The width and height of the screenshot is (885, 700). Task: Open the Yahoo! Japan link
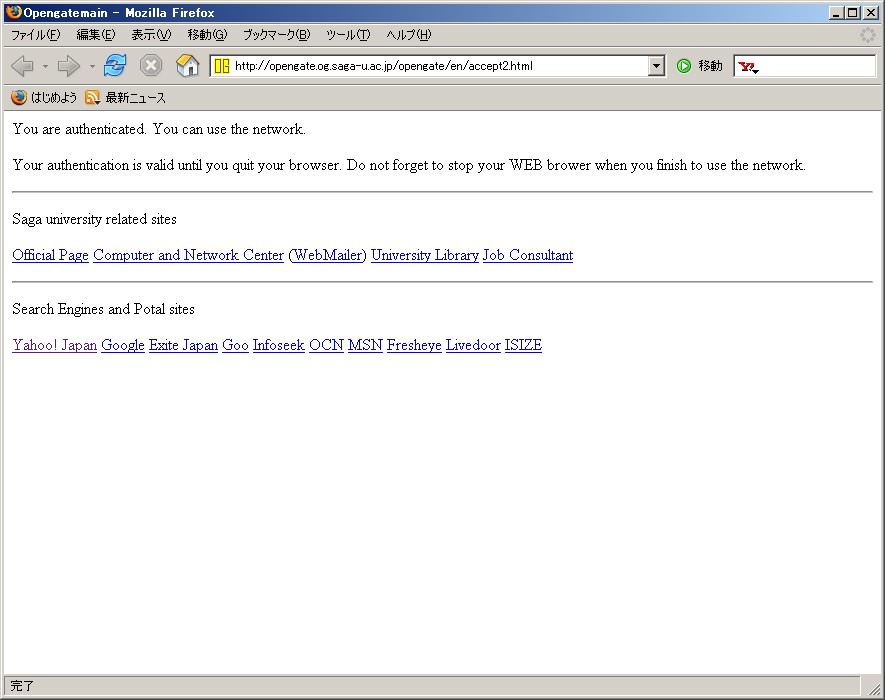55,345
